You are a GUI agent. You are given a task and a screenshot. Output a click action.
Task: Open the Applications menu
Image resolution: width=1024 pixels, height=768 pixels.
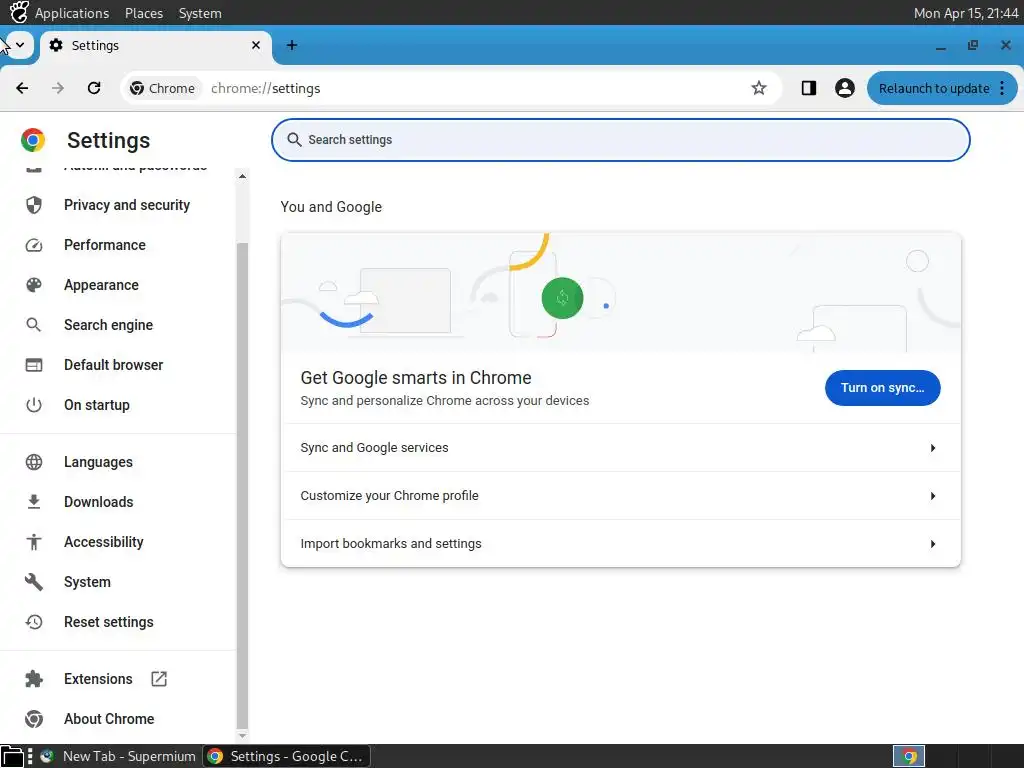tap(72, 13)
